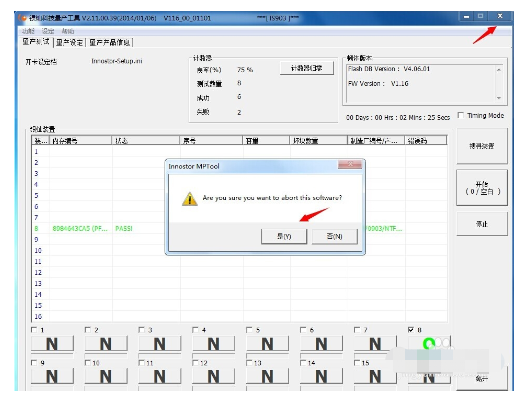This screenshot has width=523, height=399.
Task: Click firmware version box scroll-up arrow
Action: (x=499, y=70)
